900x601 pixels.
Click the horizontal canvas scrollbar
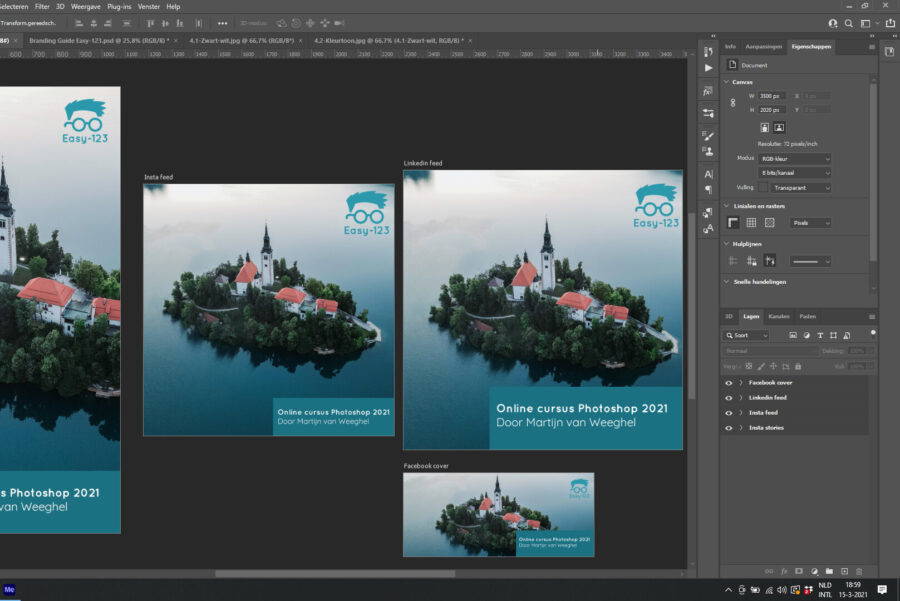click(335, 573)
